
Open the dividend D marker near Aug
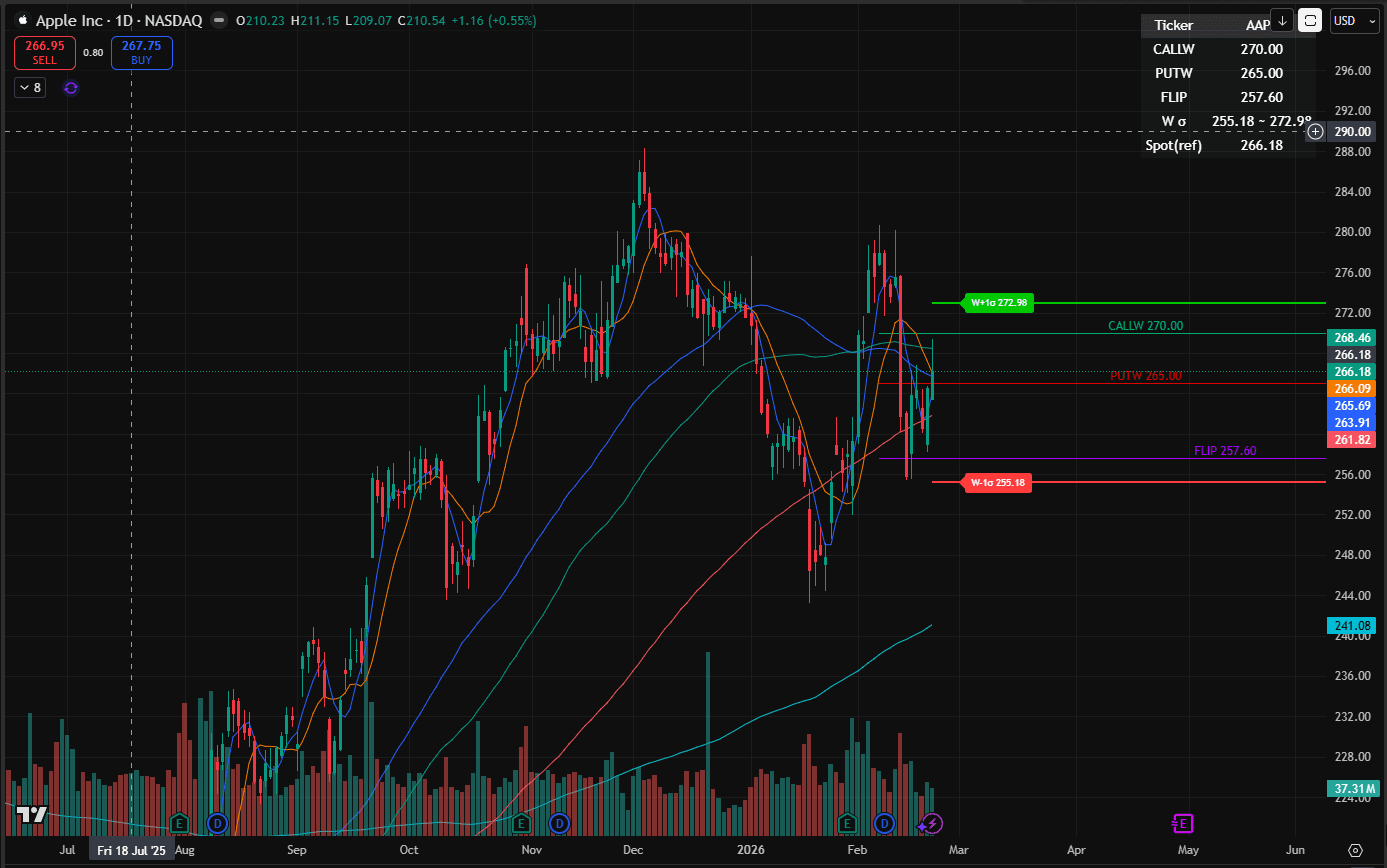pos(218,823)
